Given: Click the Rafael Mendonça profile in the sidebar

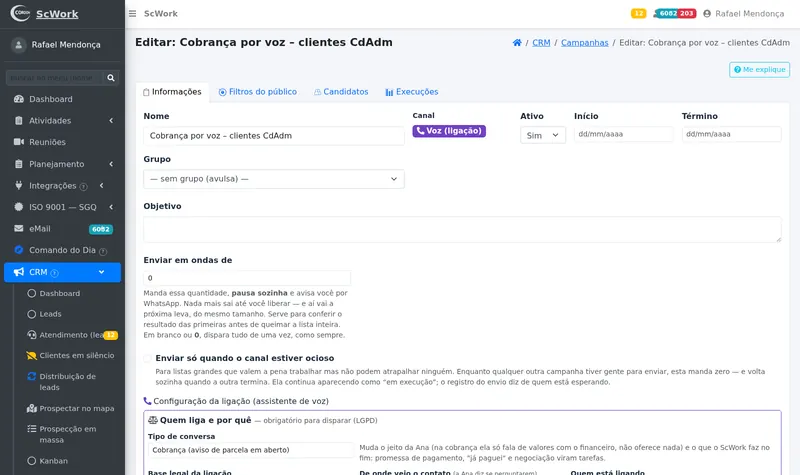Looking at the screenshot, I should point(56,45).
